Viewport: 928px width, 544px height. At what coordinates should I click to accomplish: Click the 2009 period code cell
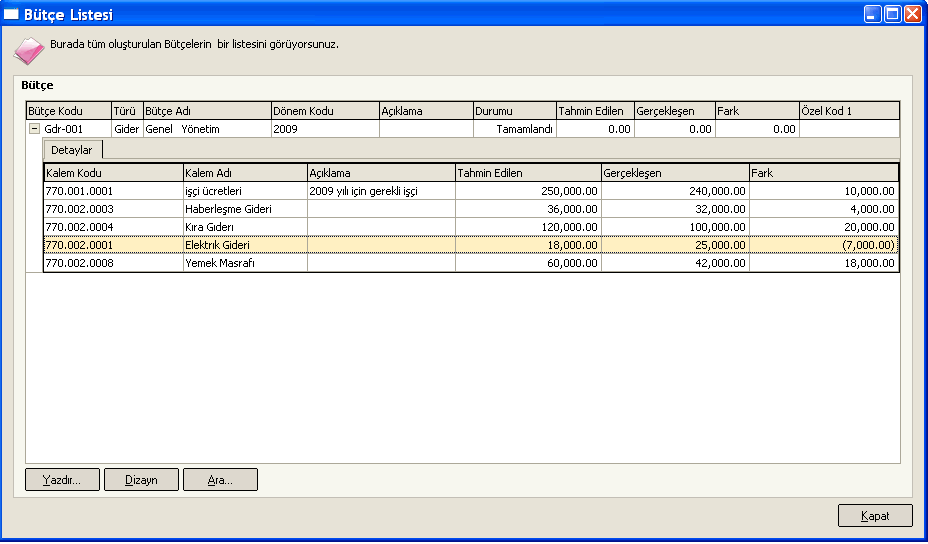325,129
